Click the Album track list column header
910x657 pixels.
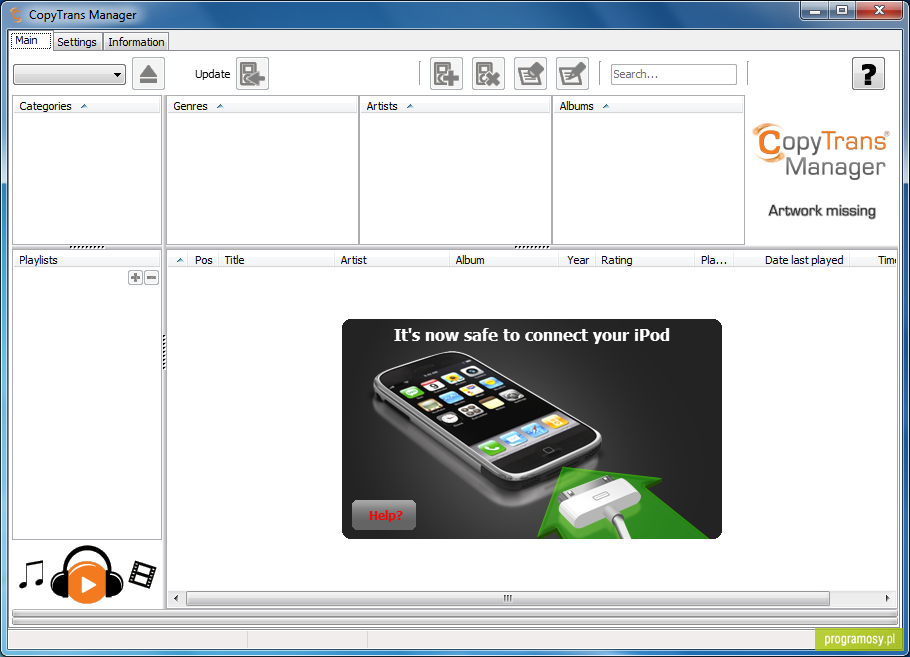click(x=504, y=260)
